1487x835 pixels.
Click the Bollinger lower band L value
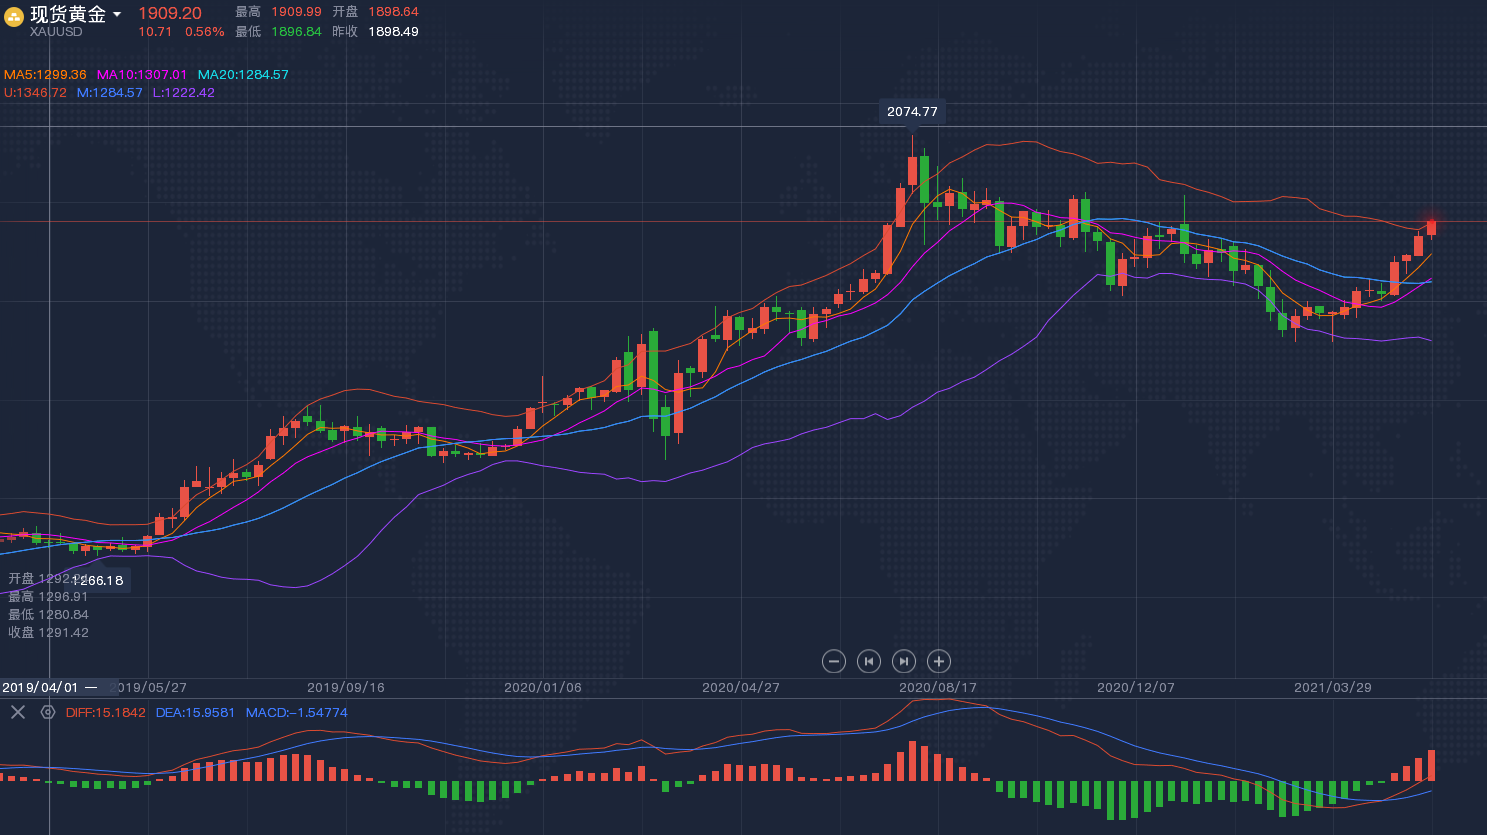(x=183, y=93)
